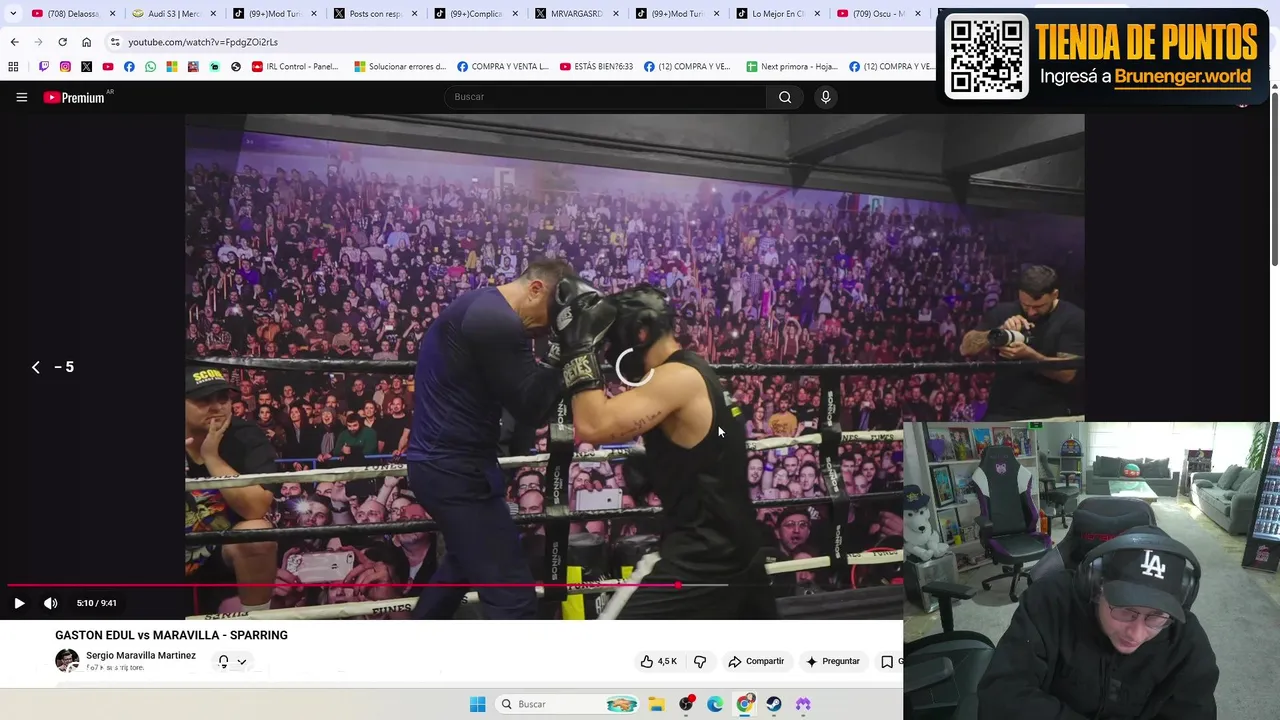This screenshot has width=1280, height=720.
Task: Click the Windows taskbar Buscar search box
Action: pos(567,704)
